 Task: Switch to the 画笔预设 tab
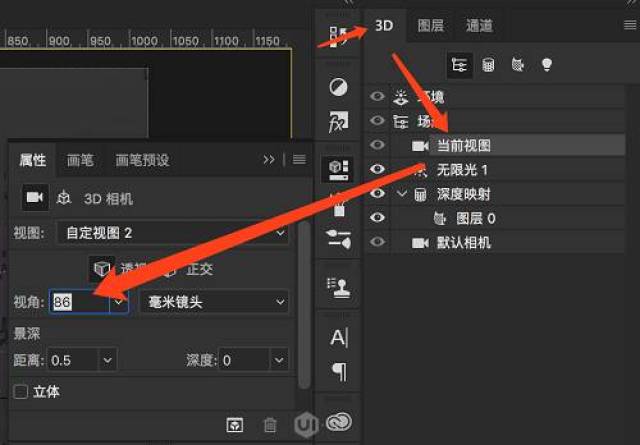pos(142,160)
